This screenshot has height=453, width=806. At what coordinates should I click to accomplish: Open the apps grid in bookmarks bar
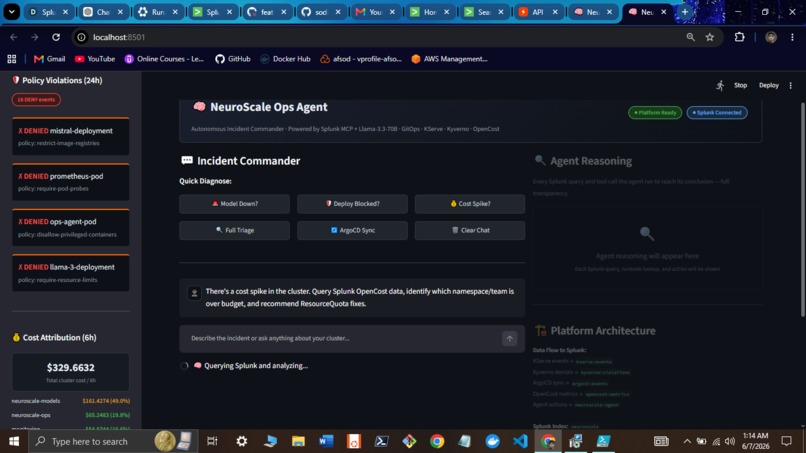(x=12, y=59)
